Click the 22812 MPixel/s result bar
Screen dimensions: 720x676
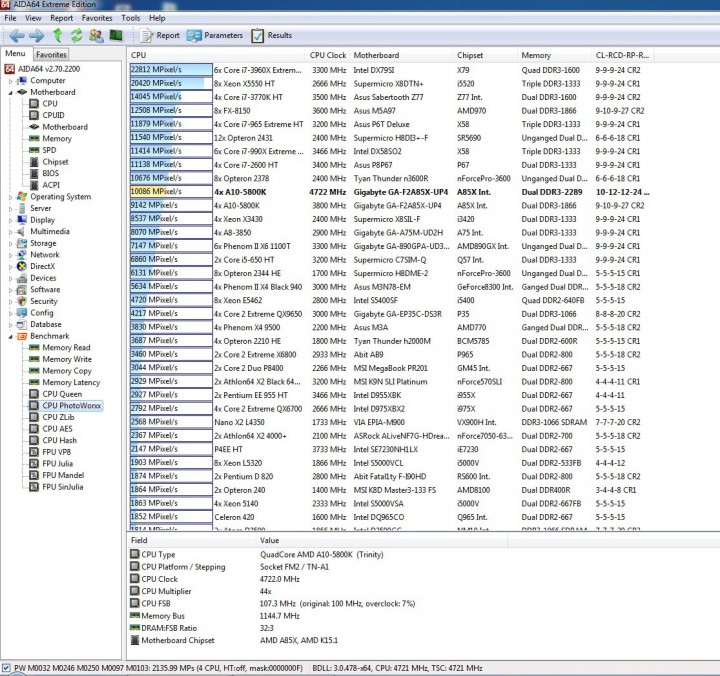171,70
